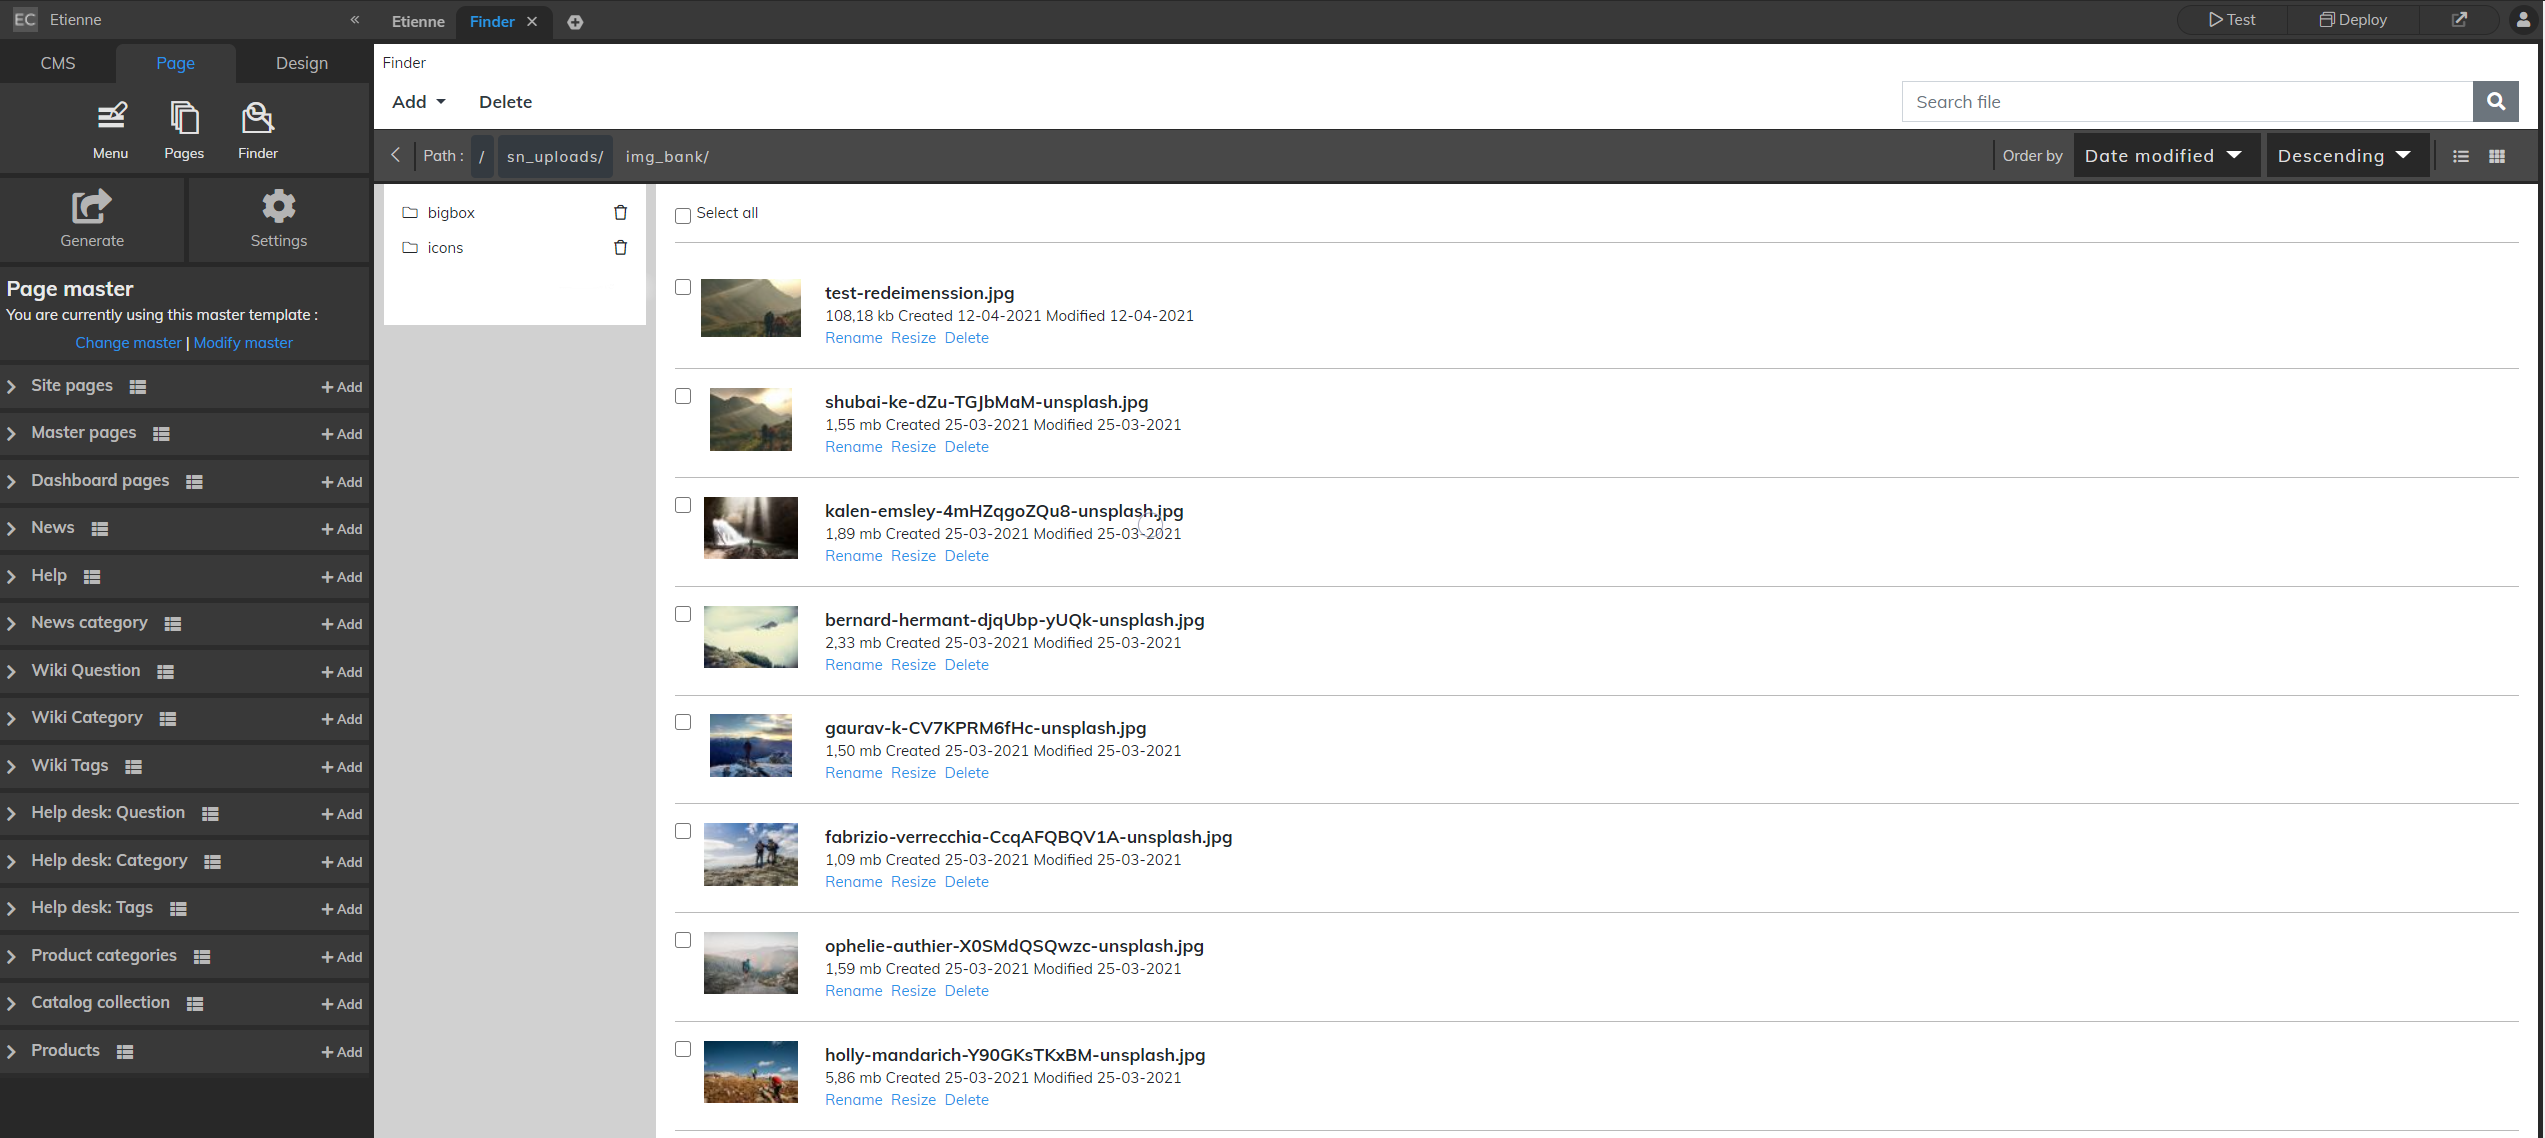Click the CMS tab in top navigation

click(x=57, y=63)
